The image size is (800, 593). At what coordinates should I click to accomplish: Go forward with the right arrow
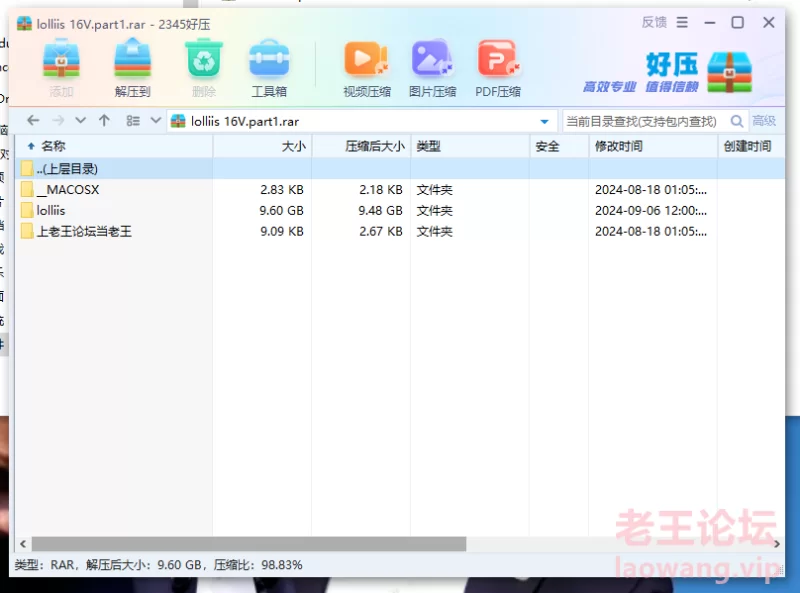point(58,120)
